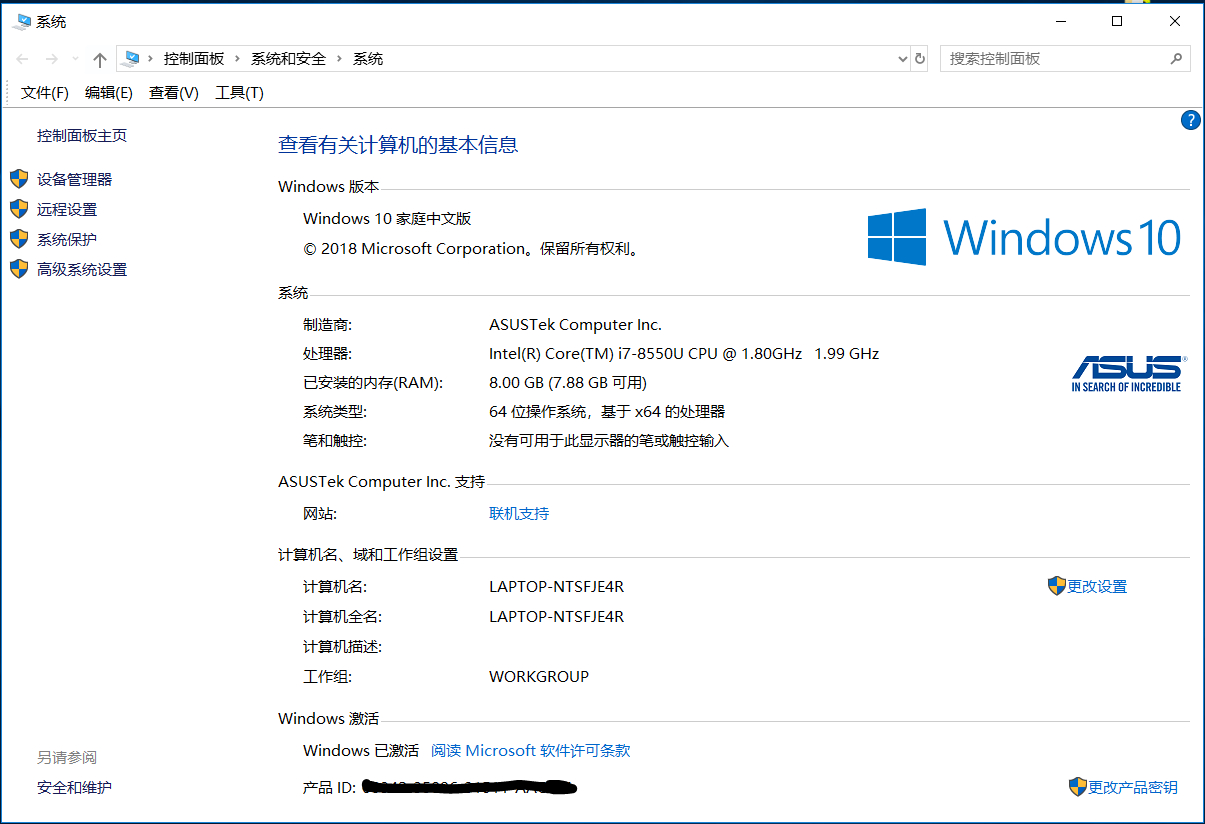Select 系统 breadcrumb in address bar
Screen dimensions: 1205x824
pos(368,59)
